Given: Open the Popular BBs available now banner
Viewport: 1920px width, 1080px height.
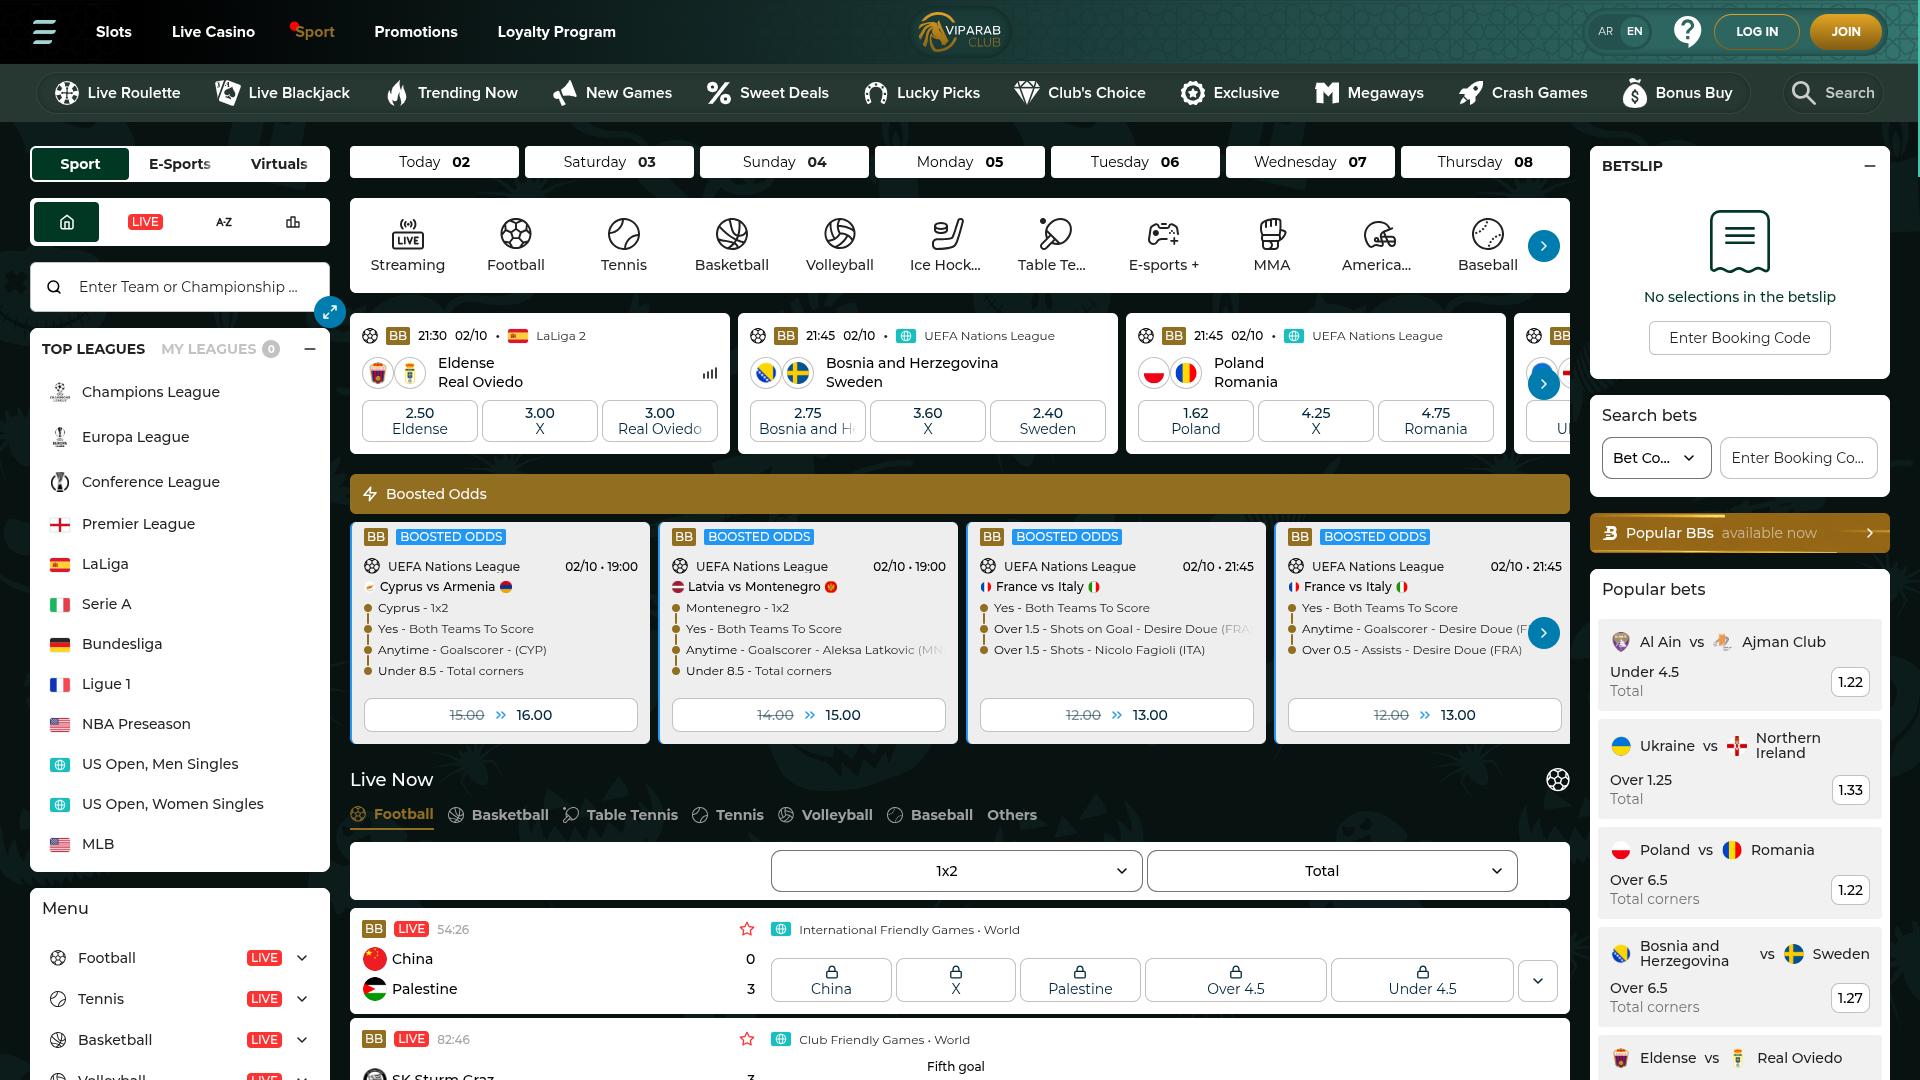Looking at the screenshot, I should (1740, 533).
